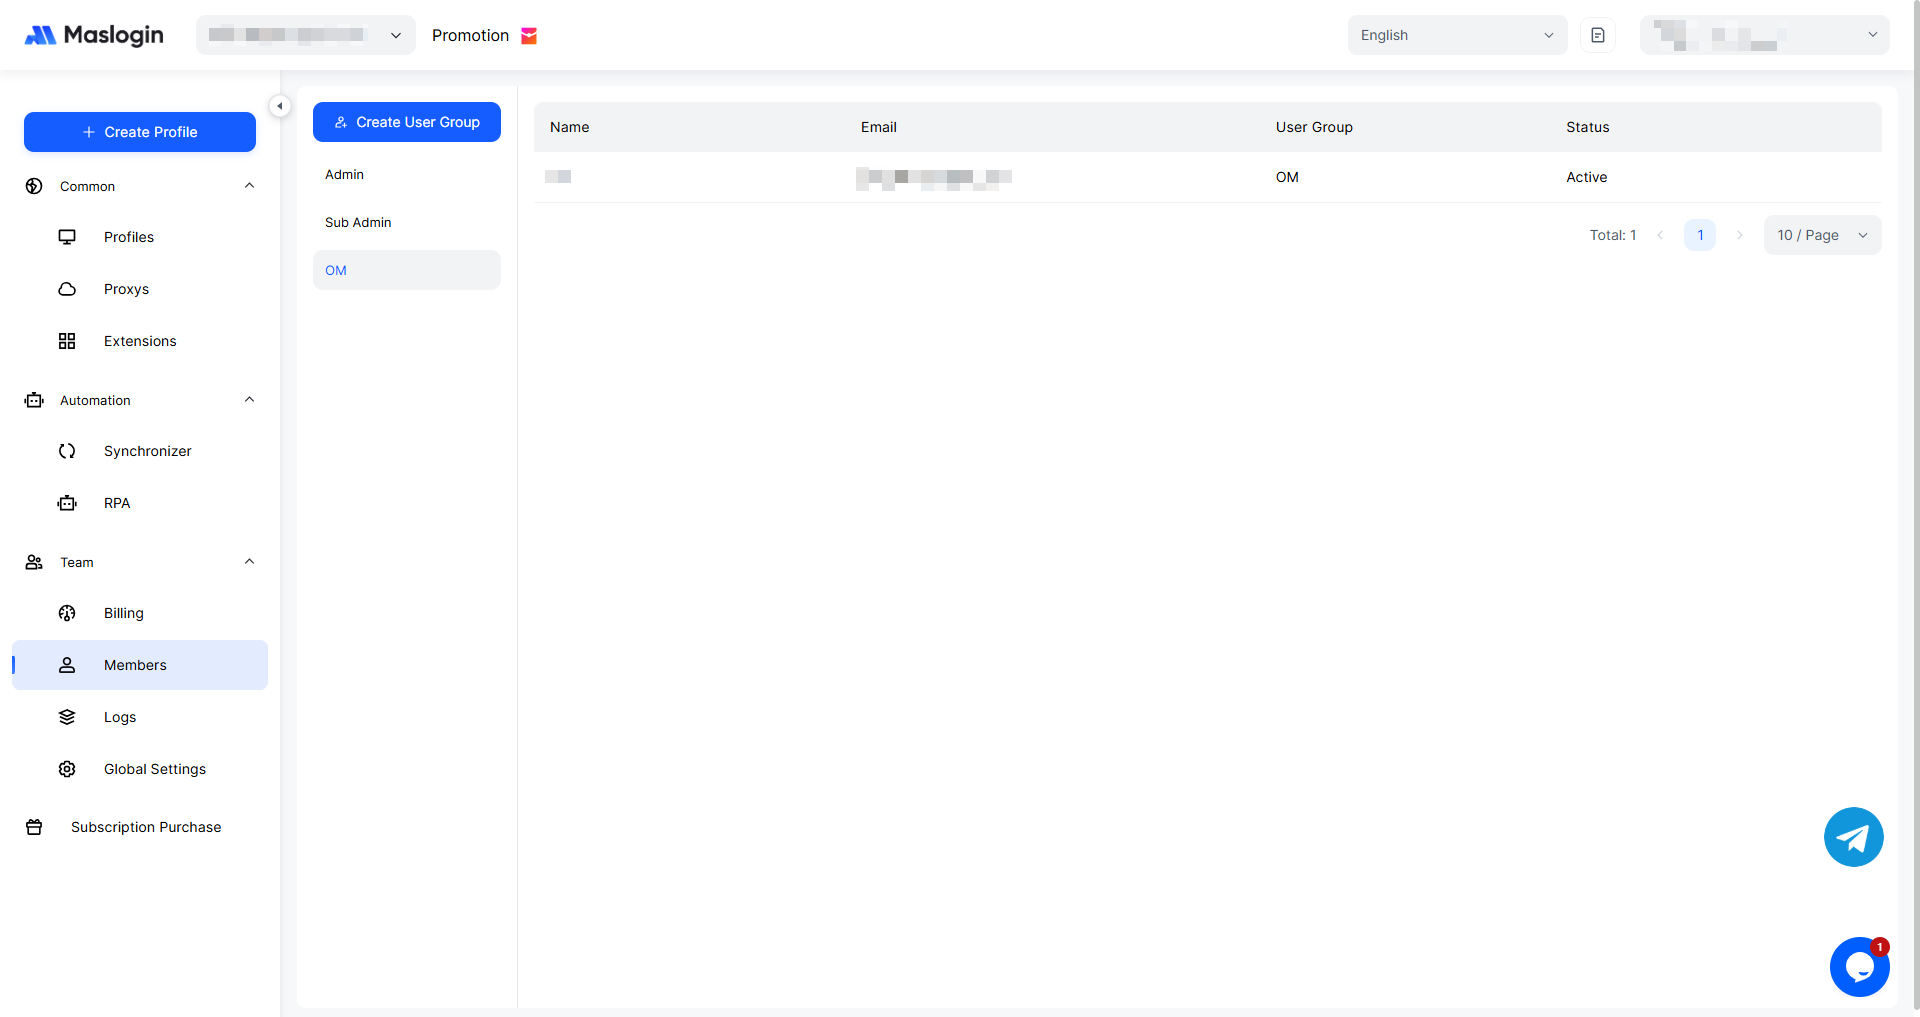Screen dimensions: 1920x1017
Task: Open the live chat bubble
Action: [x=1859, y=967]
